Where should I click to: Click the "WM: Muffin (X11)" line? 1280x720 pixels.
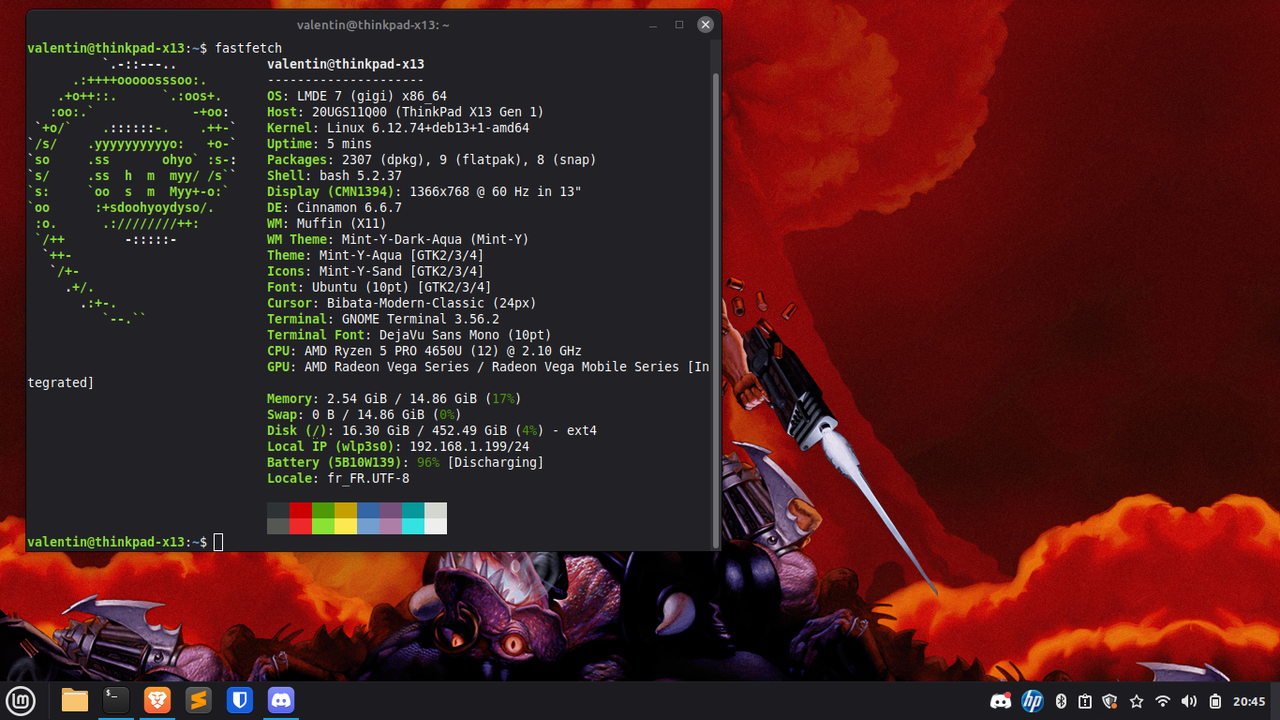[x=327, y=224]
